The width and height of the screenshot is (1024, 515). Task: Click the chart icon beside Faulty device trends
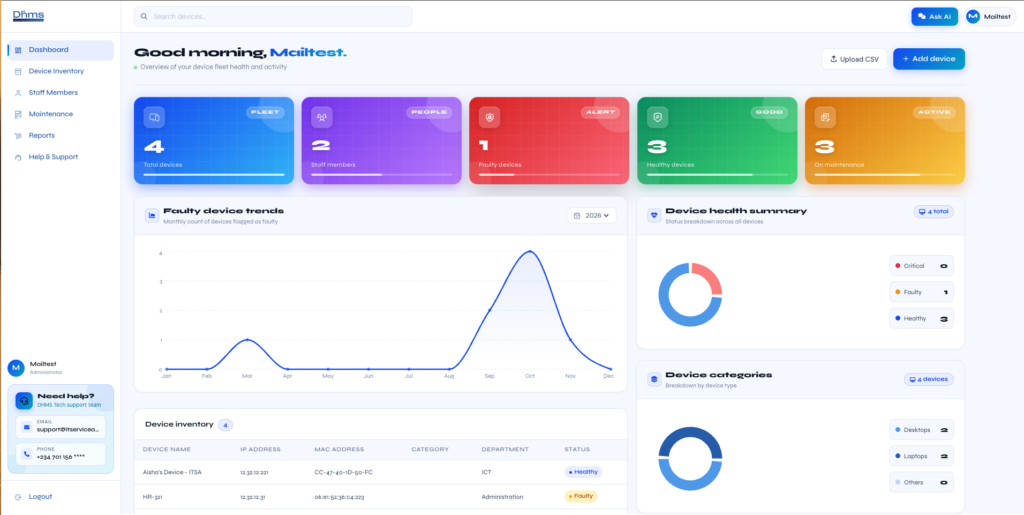click(152, 215)
